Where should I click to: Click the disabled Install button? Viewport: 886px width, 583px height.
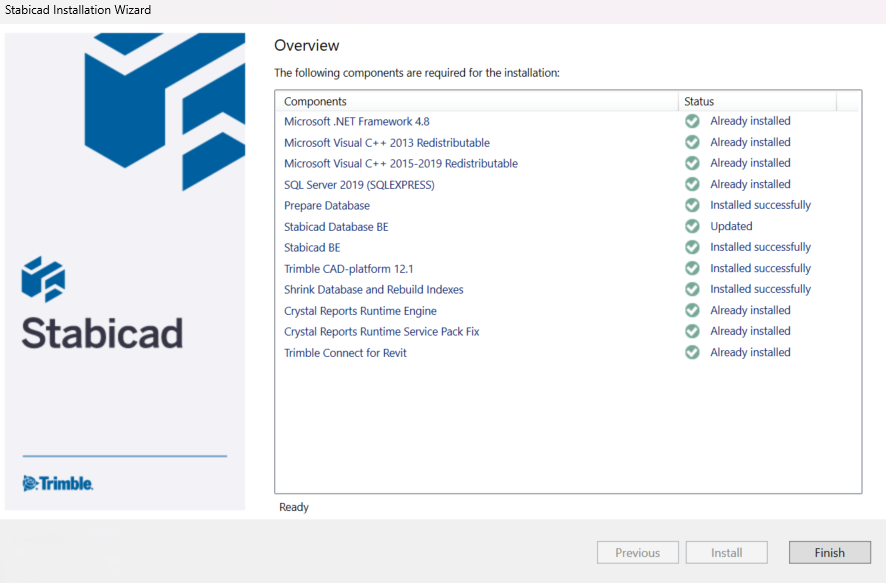point(726,552)
